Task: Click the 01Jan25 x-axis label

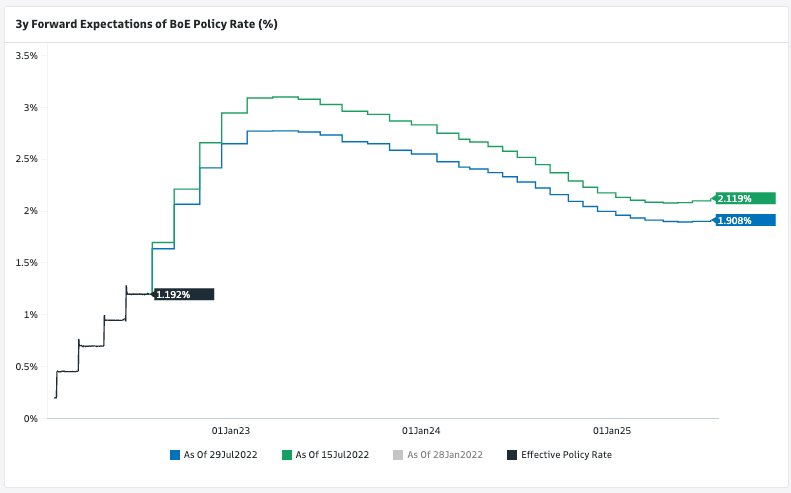Action: pos(612,431)
